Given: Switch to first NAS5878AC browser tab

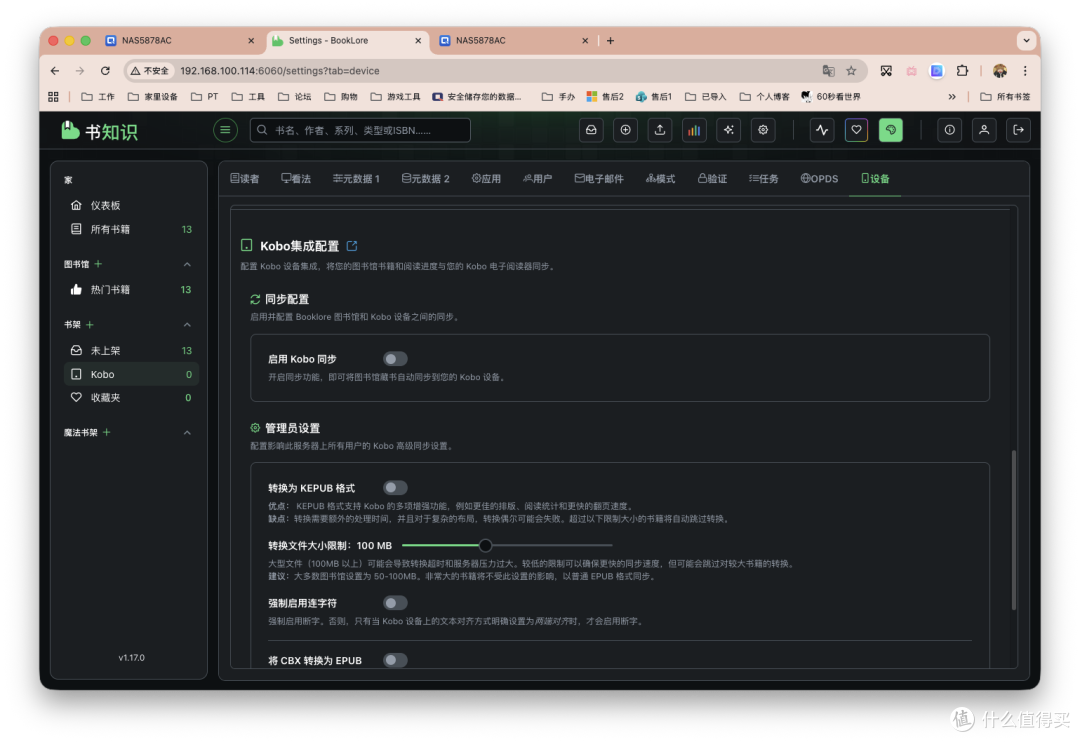Looking at the screenshot, I should pyautogui.click(x=179, y=41).
